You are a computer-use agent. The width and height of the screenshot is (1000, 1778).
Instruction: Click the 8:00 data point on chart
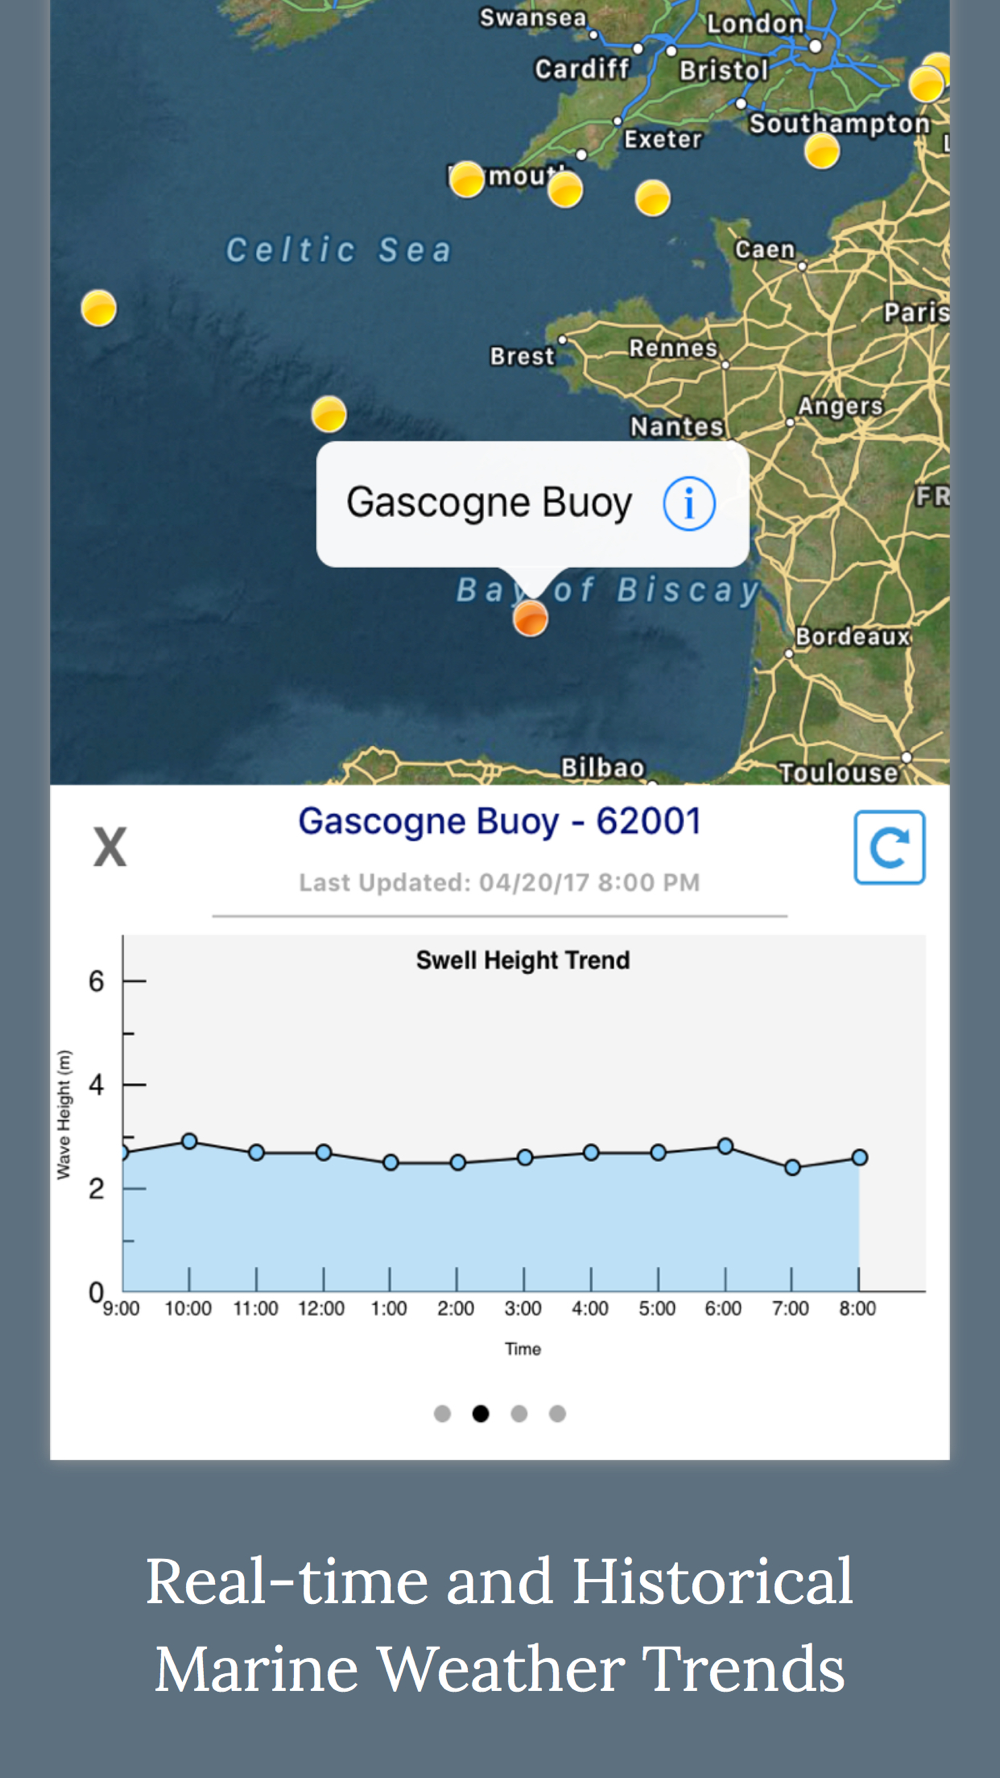click(x=859, y=1157)
